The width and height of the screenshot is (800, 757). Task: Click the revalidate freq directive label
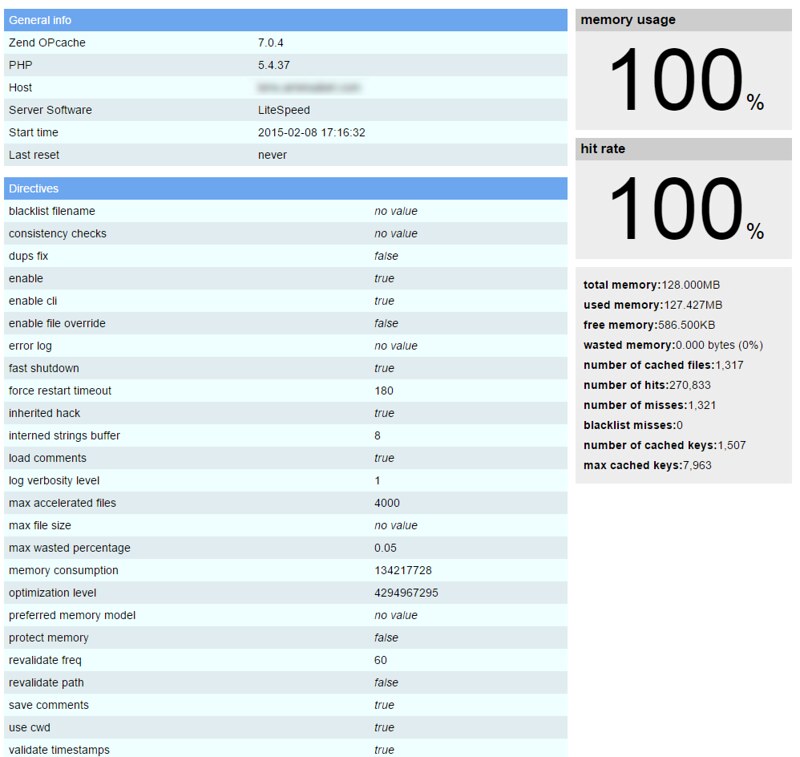click(x=45, y=660)
